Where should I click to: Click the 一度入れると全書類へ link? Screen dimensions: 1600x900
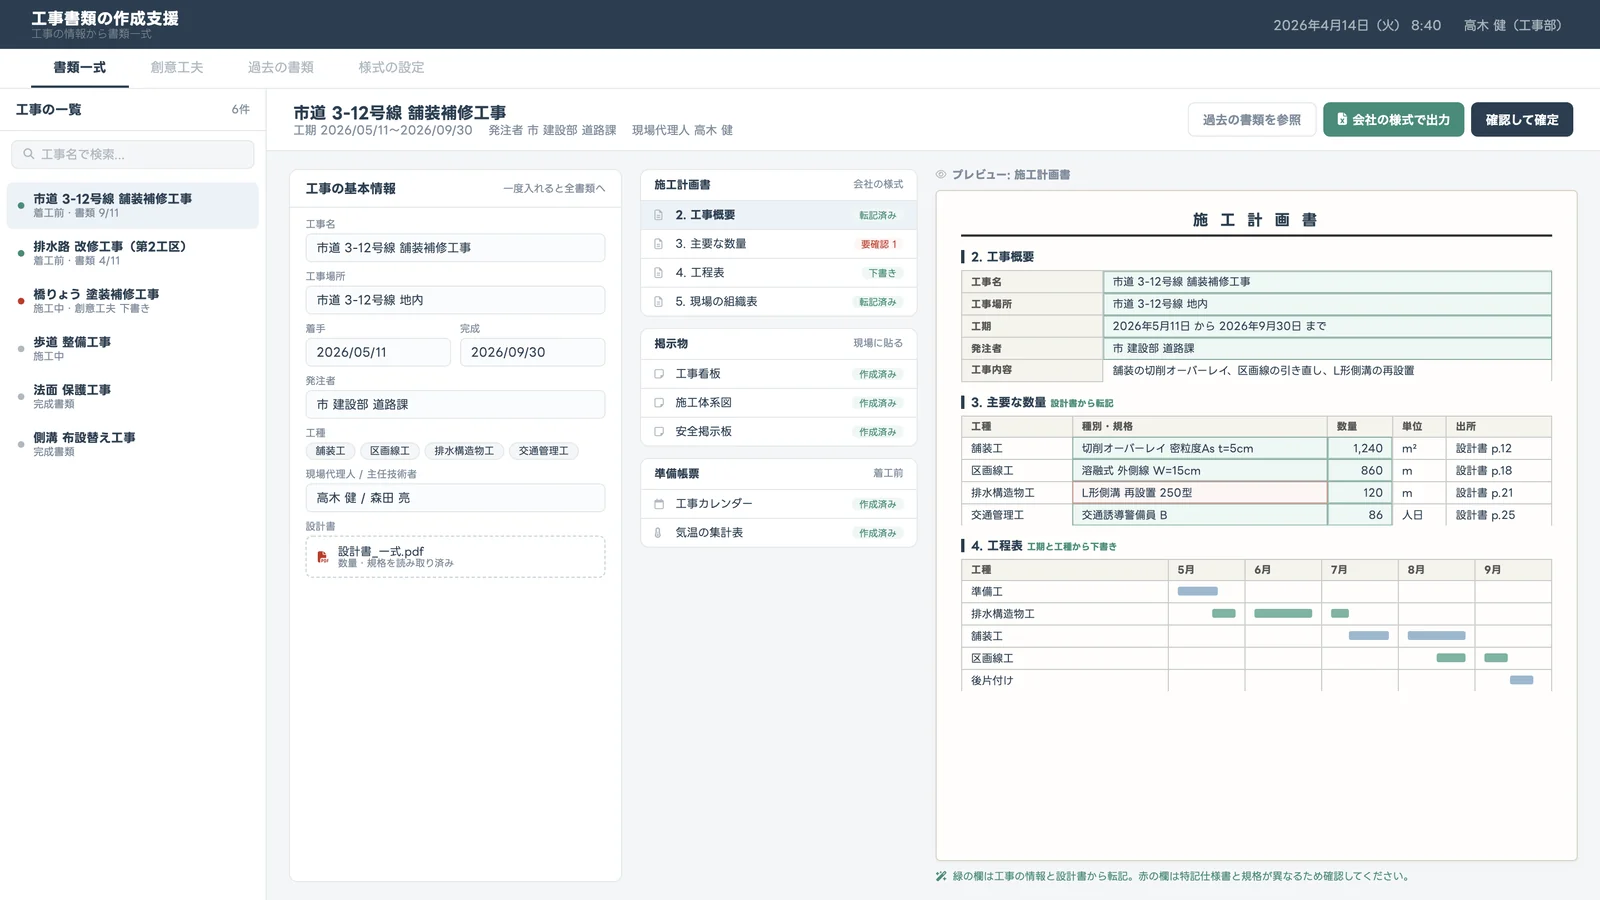(x=554, y=189)
